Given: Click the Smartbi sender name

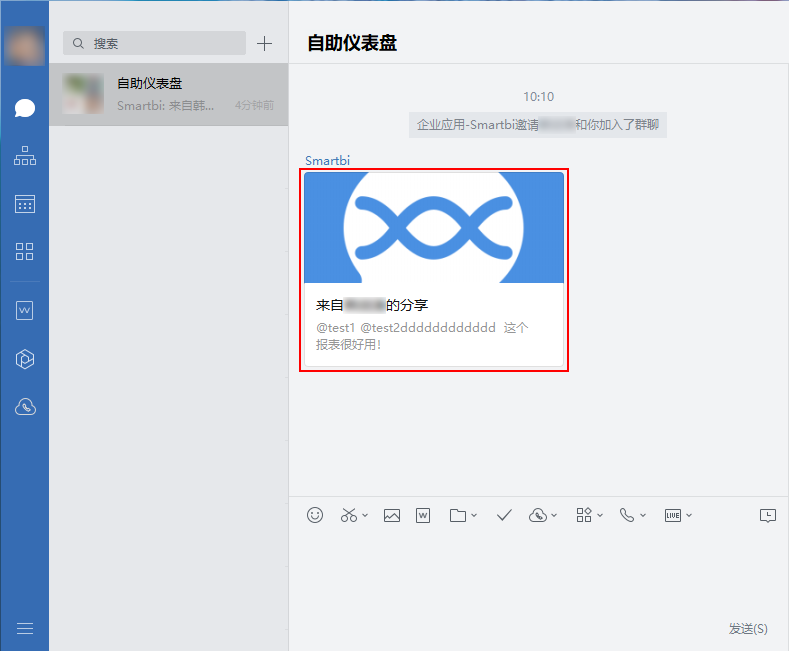Looking at the screenshot, I should pos(327,160).
